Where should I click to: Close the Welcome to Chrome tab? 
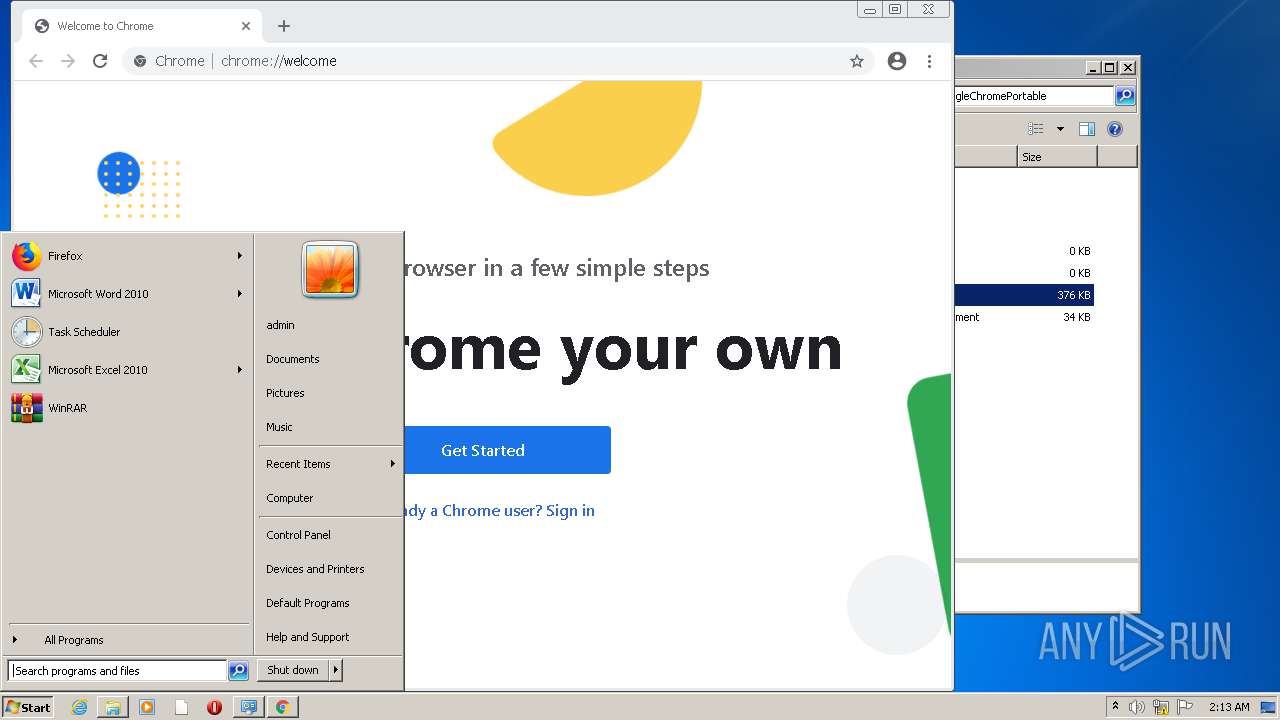(x=246, y=26)
